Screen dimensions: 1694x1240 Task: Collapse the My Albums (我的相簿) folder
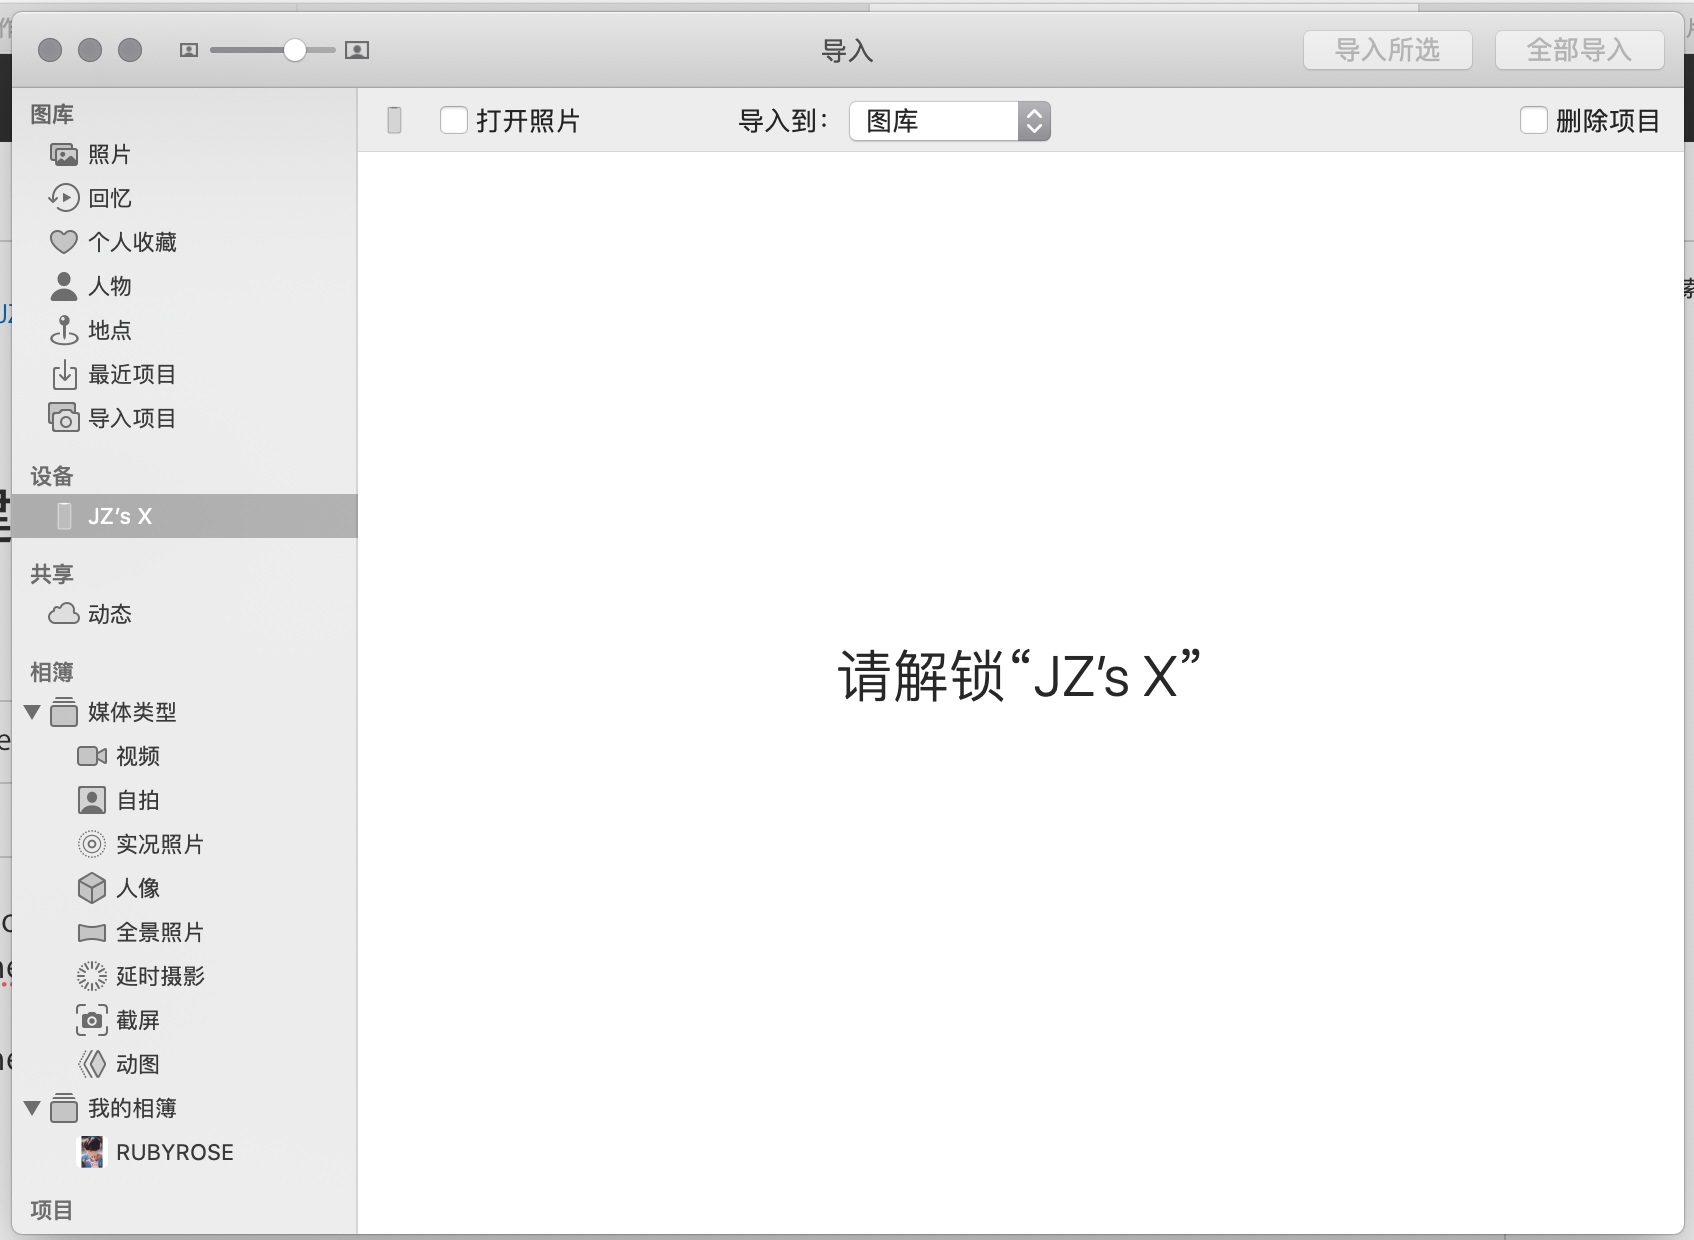pyautogui.click(x=32, y=1108)
